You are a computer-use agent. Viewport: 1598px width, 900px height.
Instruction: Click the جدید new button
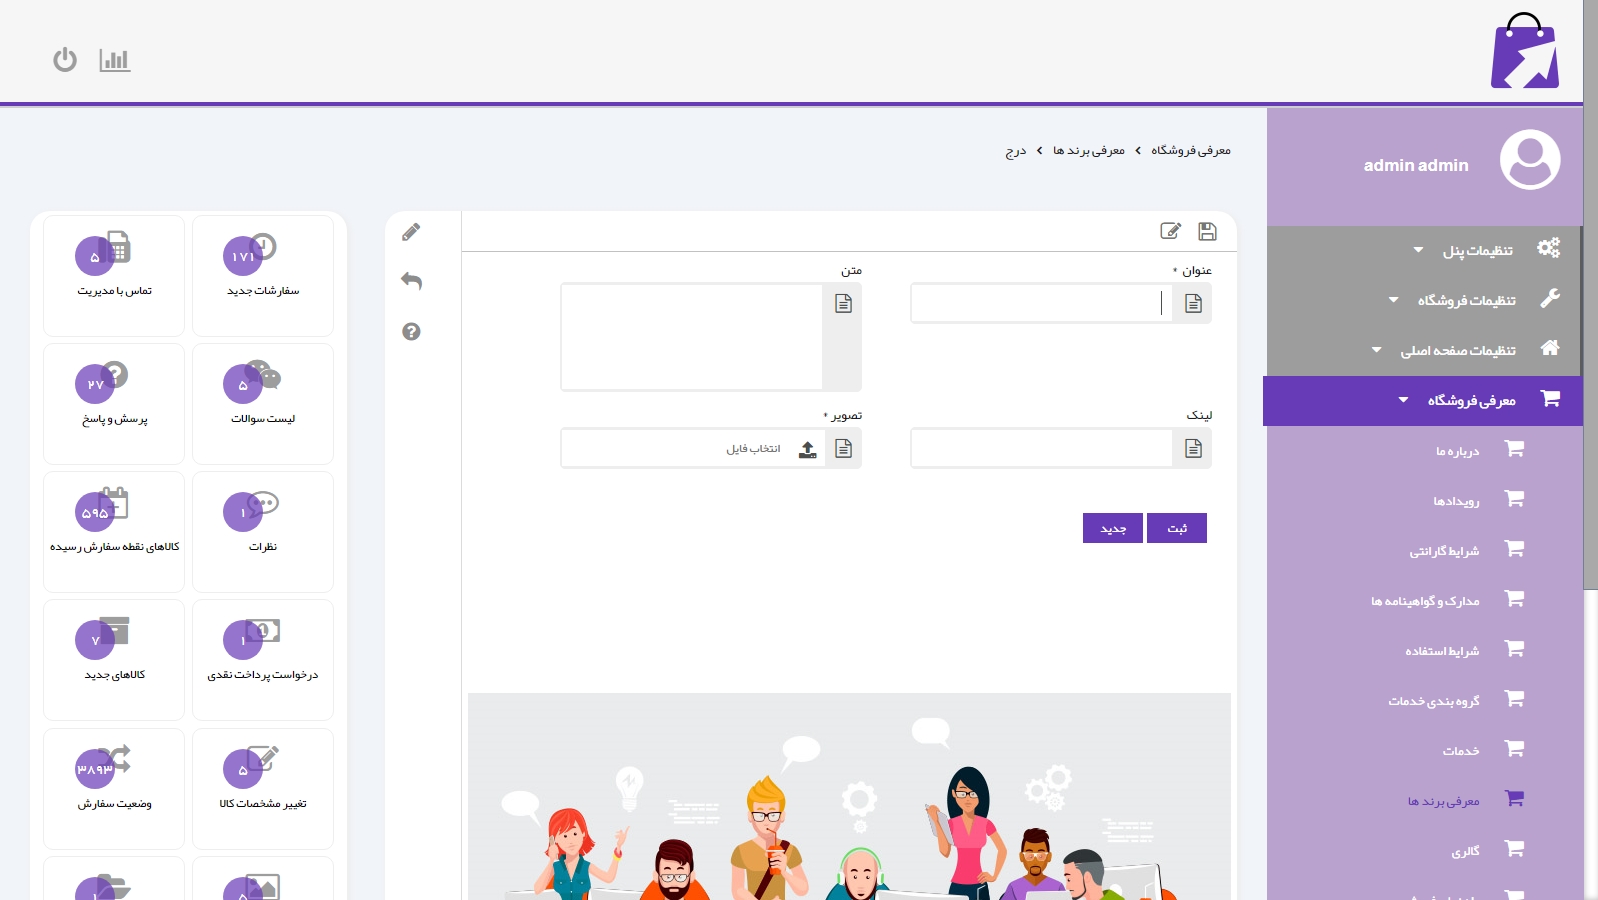(x=1113, y=528)
